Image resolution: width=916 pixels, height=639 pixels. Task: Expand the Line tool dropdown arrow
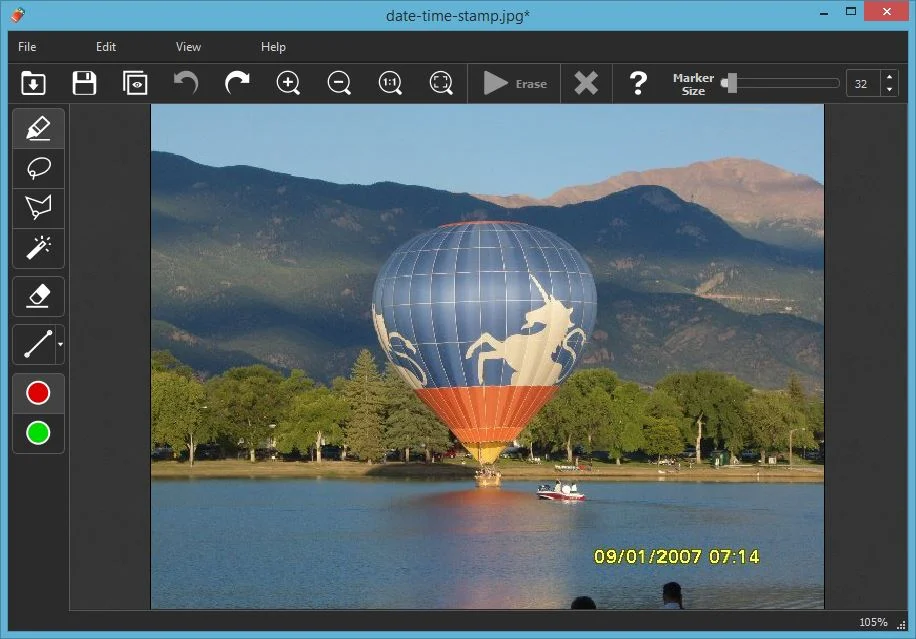(x=60, y=345)
